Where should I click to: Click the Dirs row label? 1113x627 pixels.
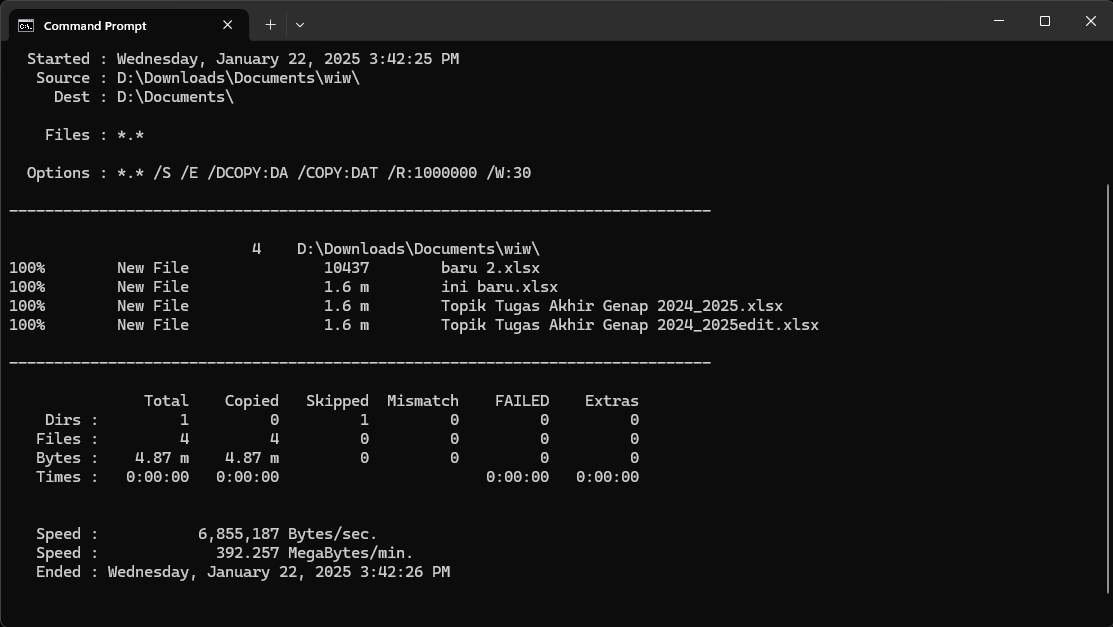click(x=62, y=420)
